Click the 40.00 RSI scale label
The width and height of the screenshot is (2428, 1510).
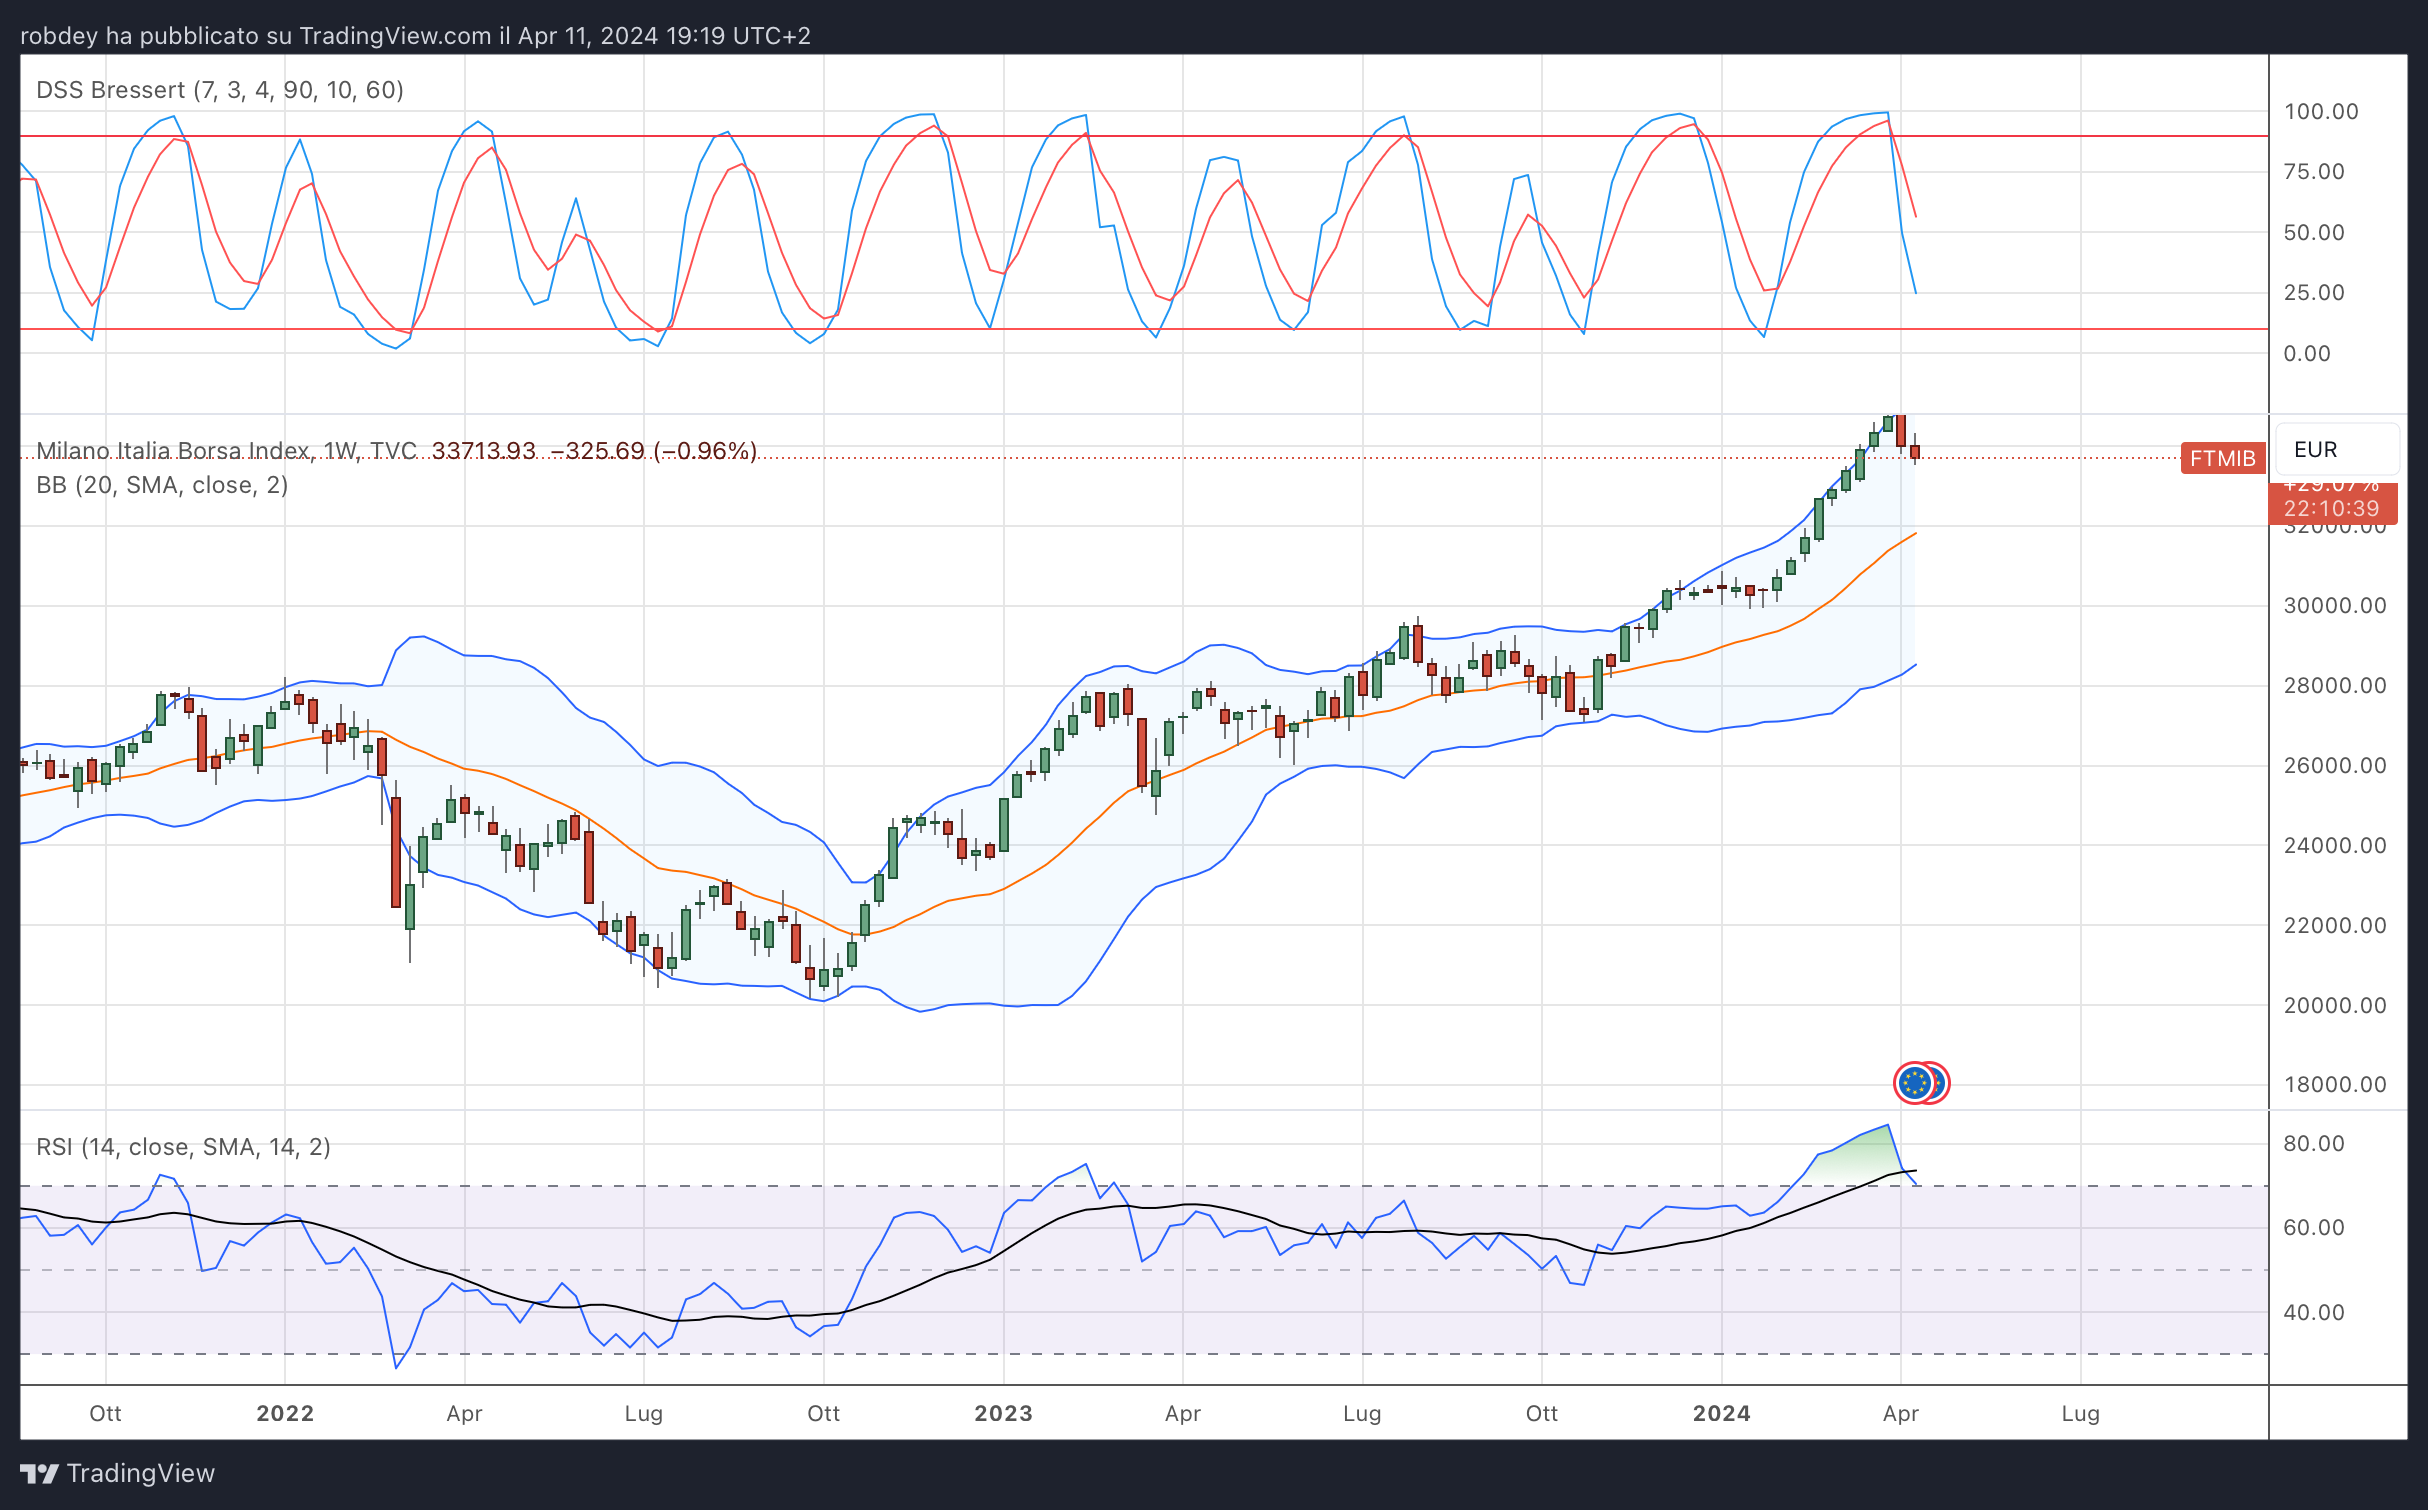(x=2314, y=1312)
